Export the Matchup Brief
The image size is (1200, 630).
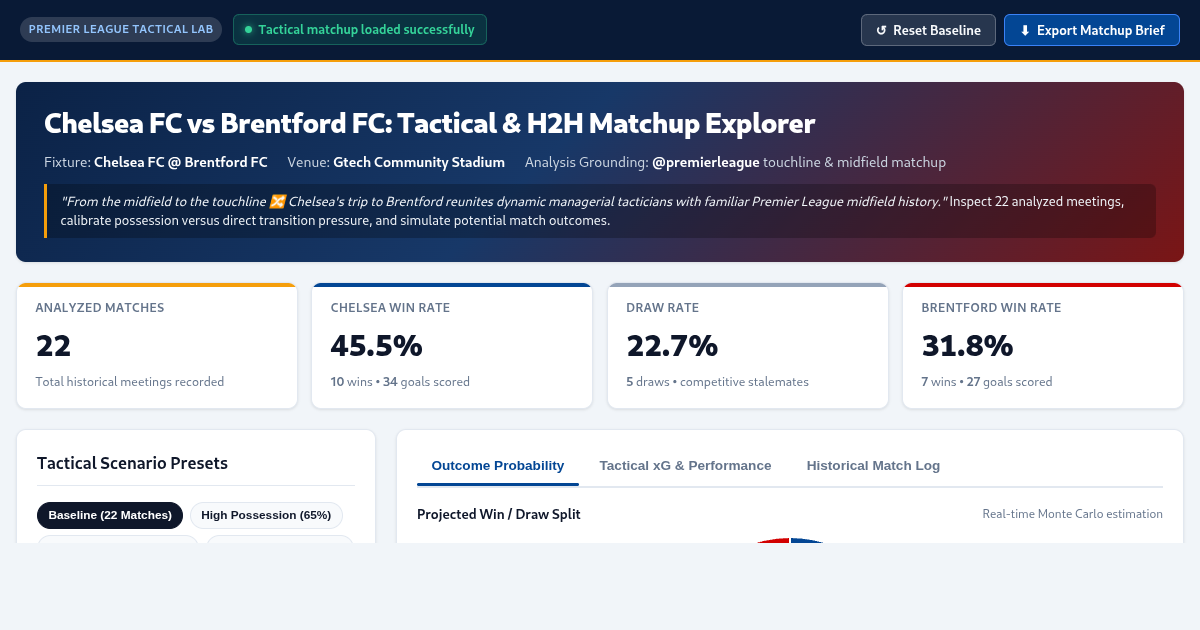1092,30
